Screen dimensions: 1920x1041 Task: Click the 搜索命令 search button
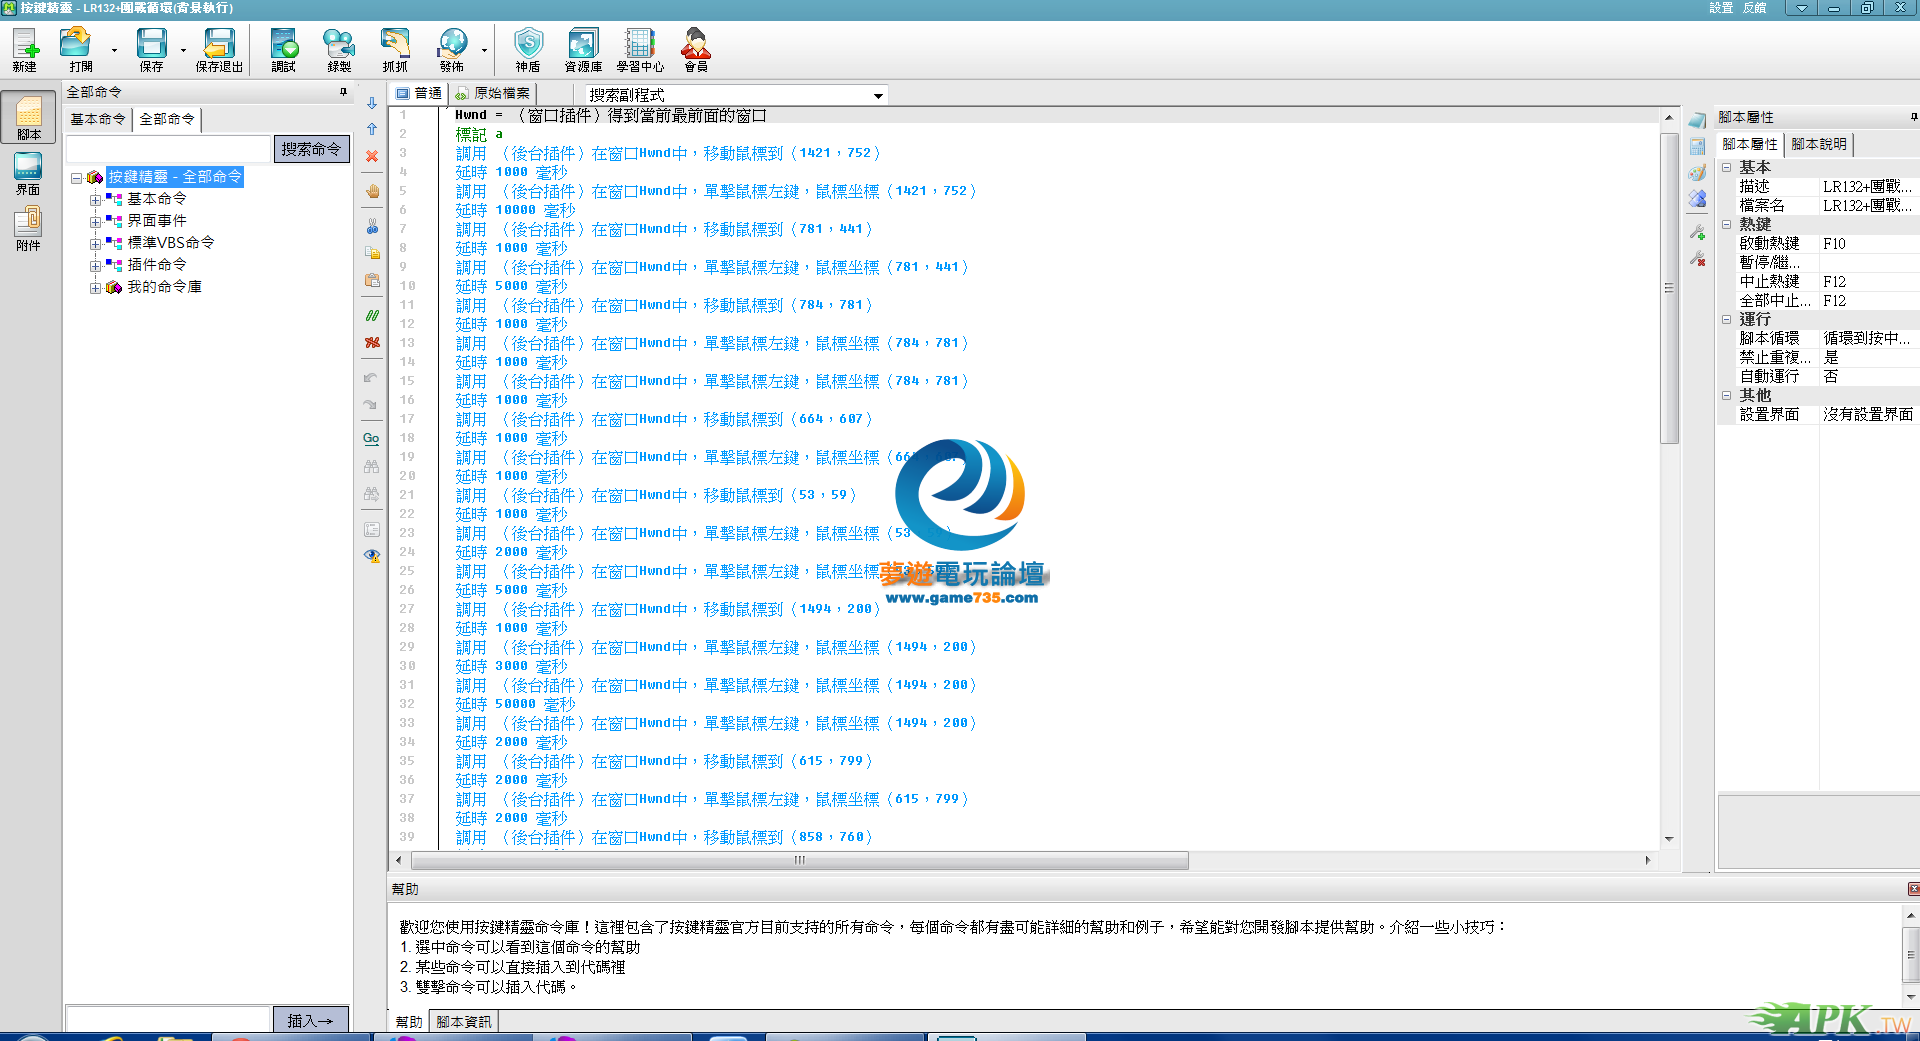(x=311, y=149)
